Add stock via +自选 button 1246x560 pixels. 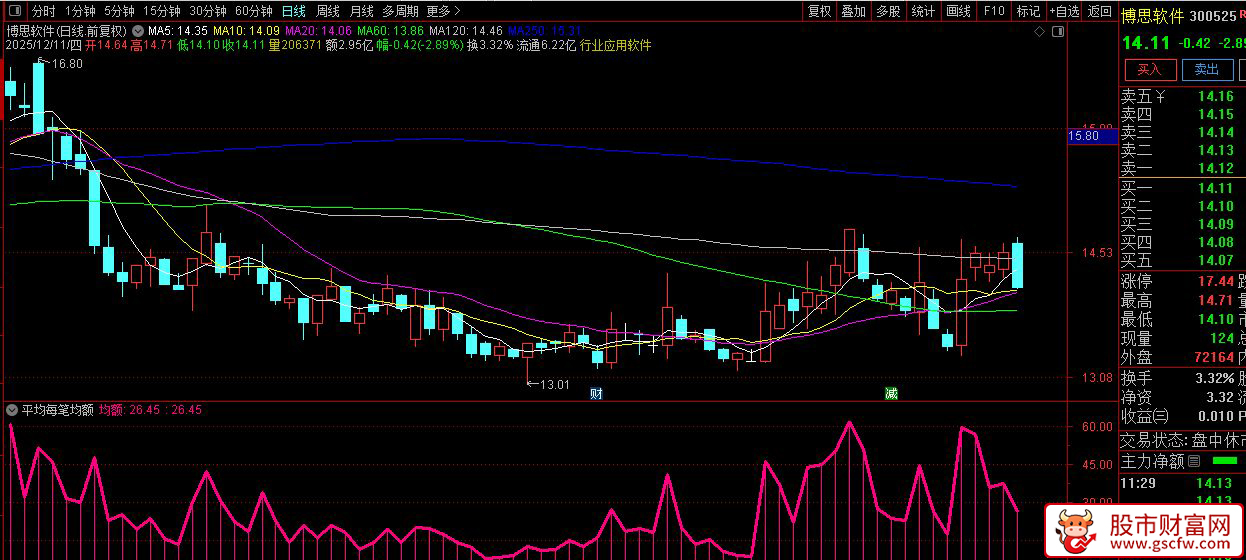pos(1064,12)
